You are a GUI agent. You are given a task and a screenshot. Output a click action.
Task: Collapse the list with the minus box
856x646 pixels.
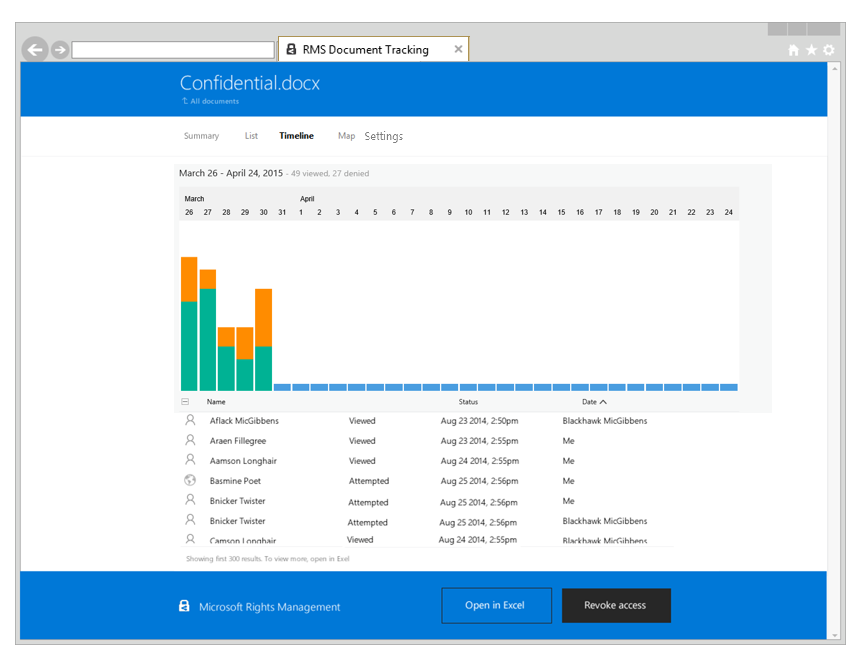(185, 401)
